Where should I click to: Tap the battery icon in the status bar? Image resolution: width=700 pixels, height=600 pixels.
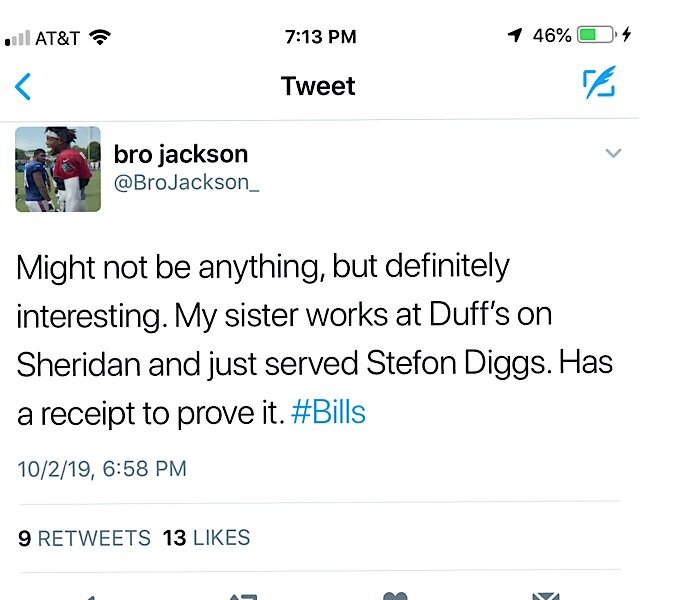click(x=597, y=34)
